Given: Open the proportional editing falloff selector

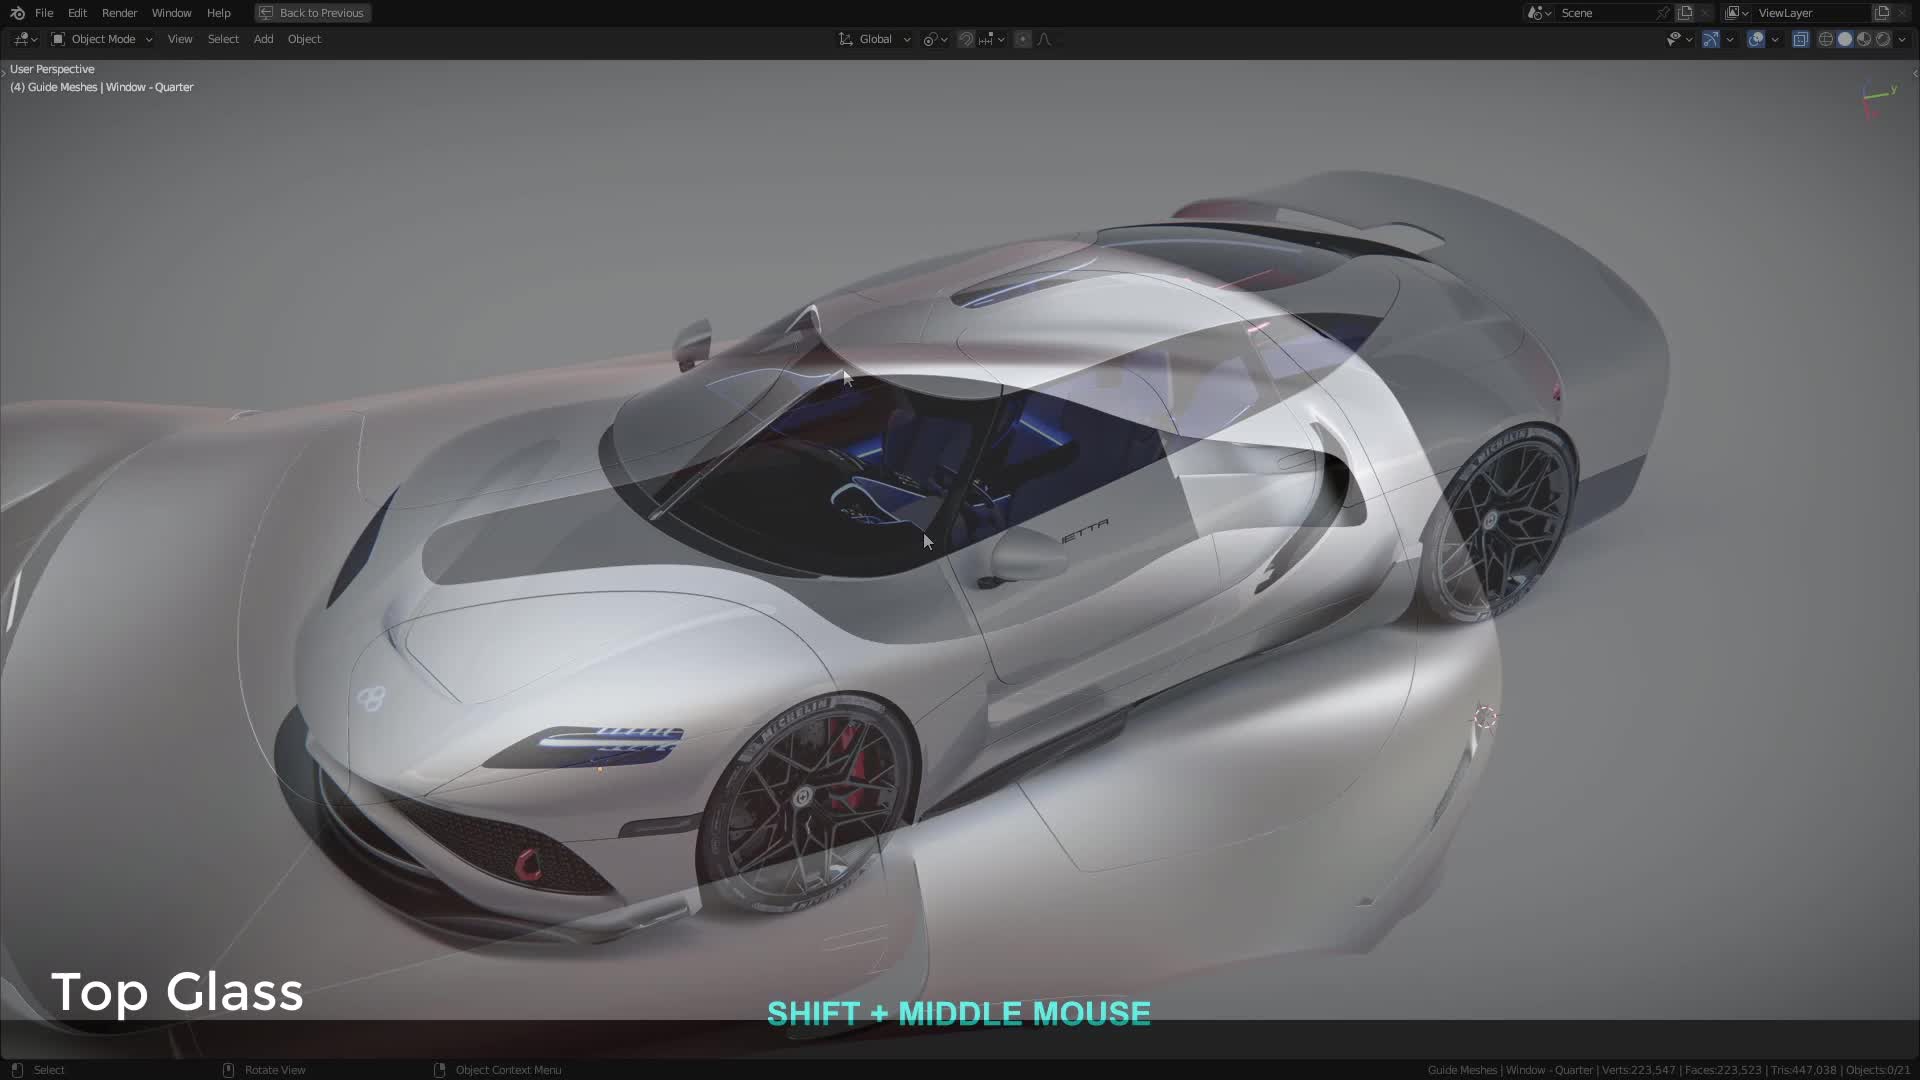Looking at the screenshot, I should pyautogui.click(x=1045, y=39).
